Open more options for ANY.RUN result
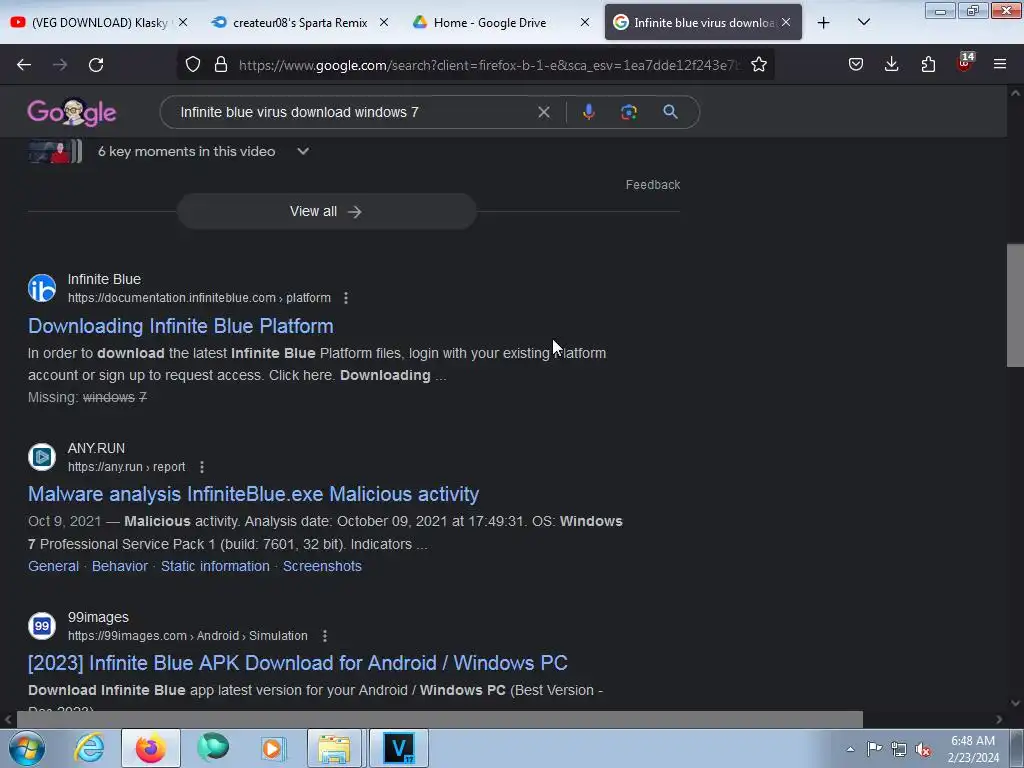 click(202, 467)
